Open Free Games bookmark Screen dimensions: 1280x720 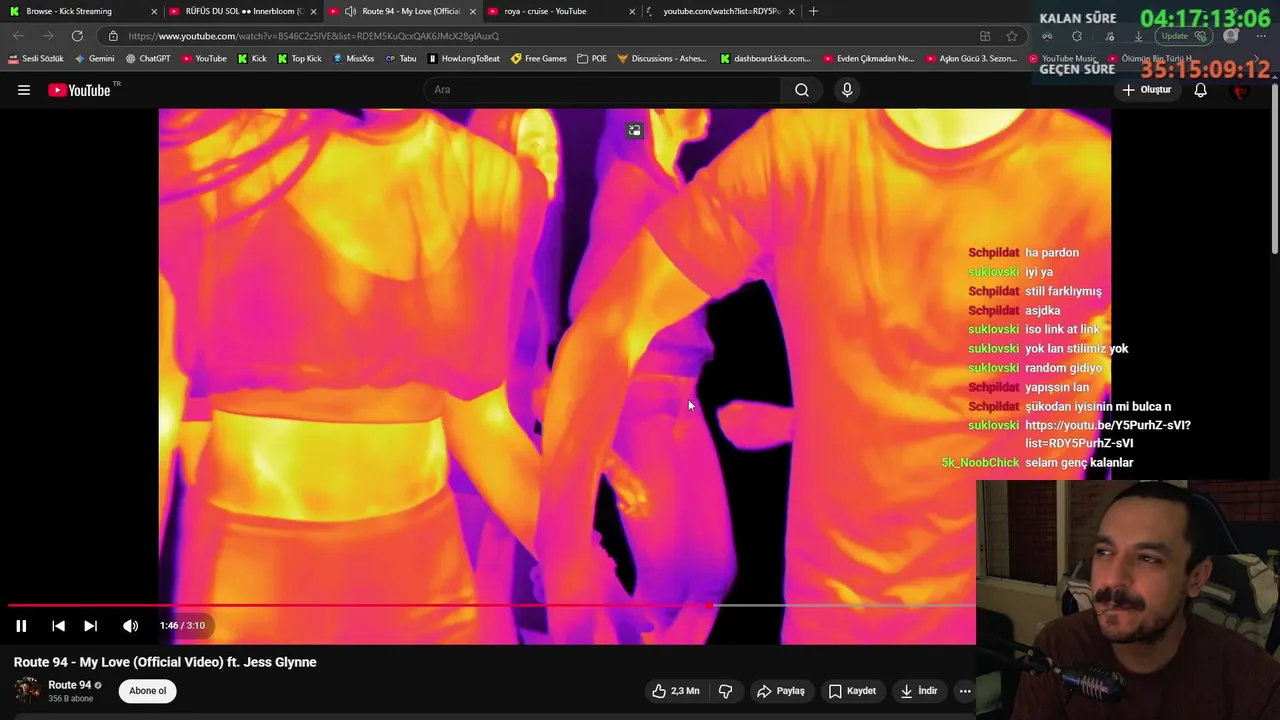(x=538, y=59)
